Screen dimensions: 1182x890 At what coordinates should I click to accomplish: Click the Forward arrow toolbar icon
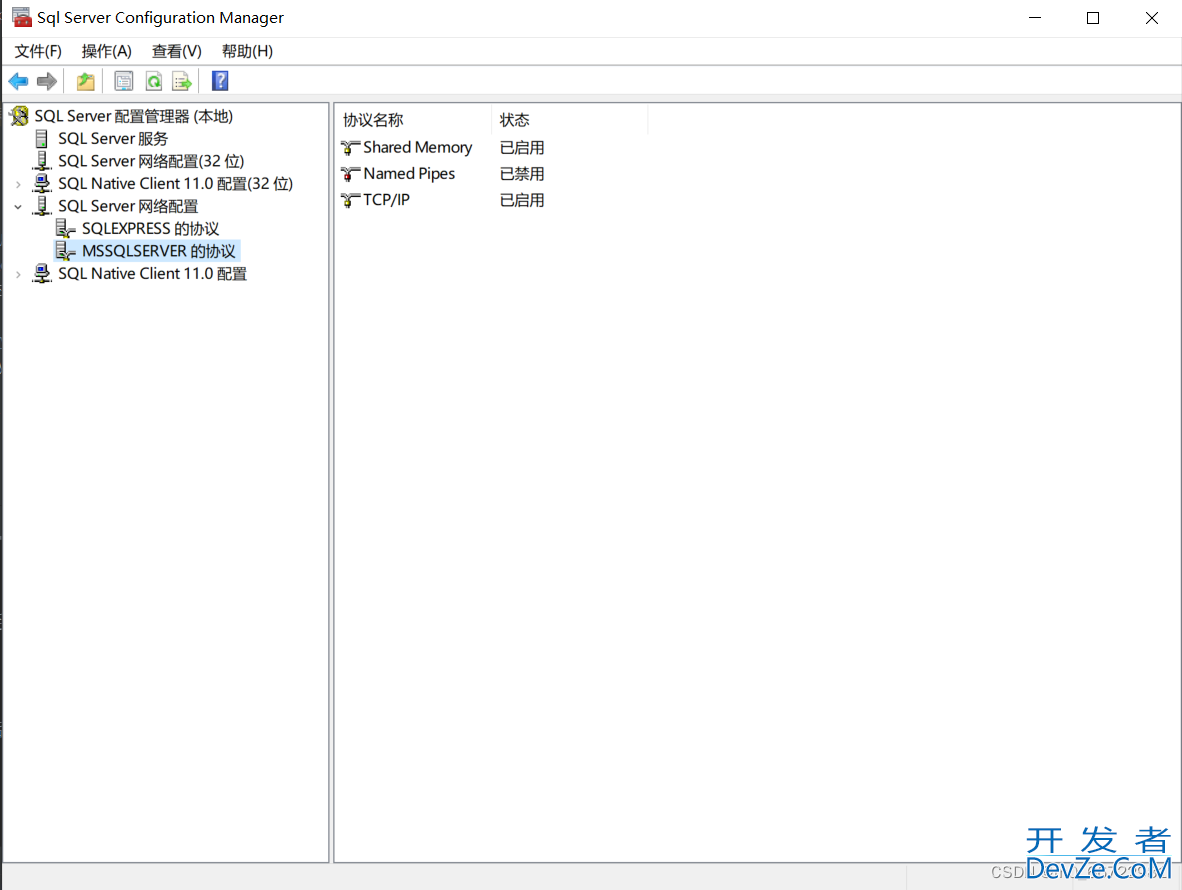click(47, 81)
